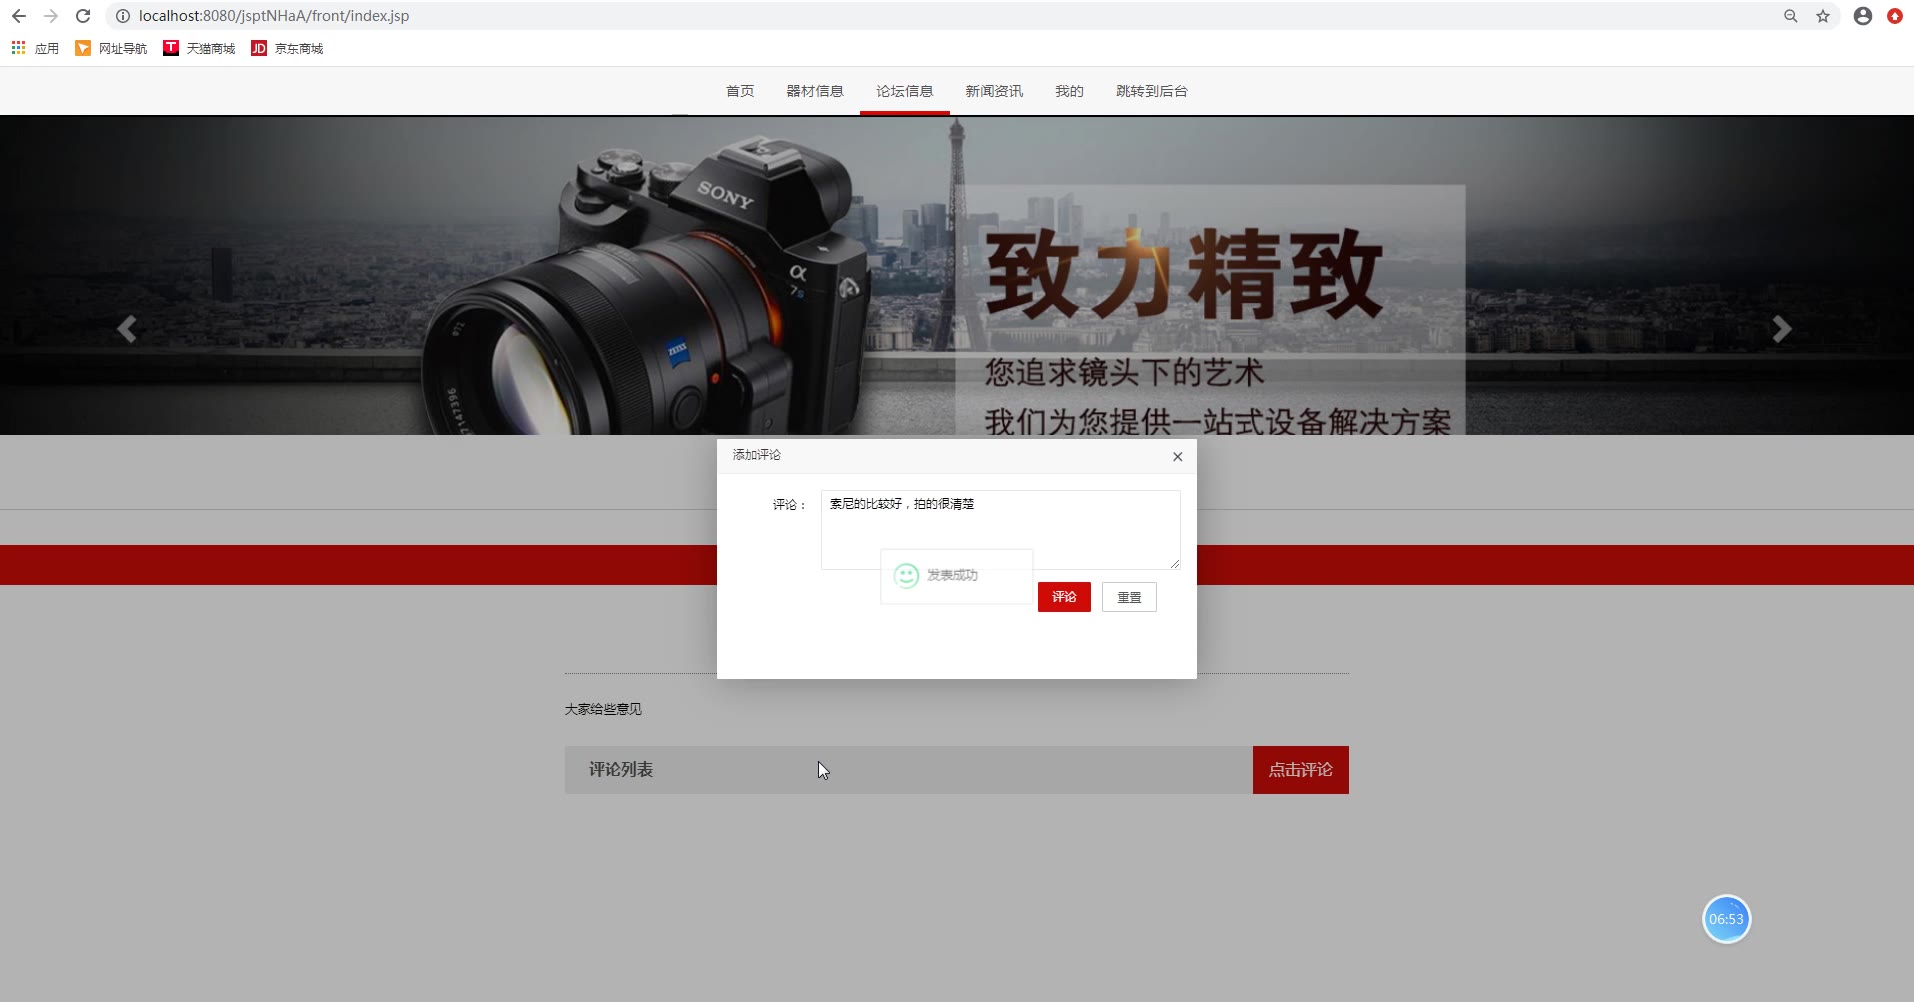The width and height of the screenshot is (1914, 1002).
Task: Click into the 评论 text area
Action: click(x=1001, y=530)
